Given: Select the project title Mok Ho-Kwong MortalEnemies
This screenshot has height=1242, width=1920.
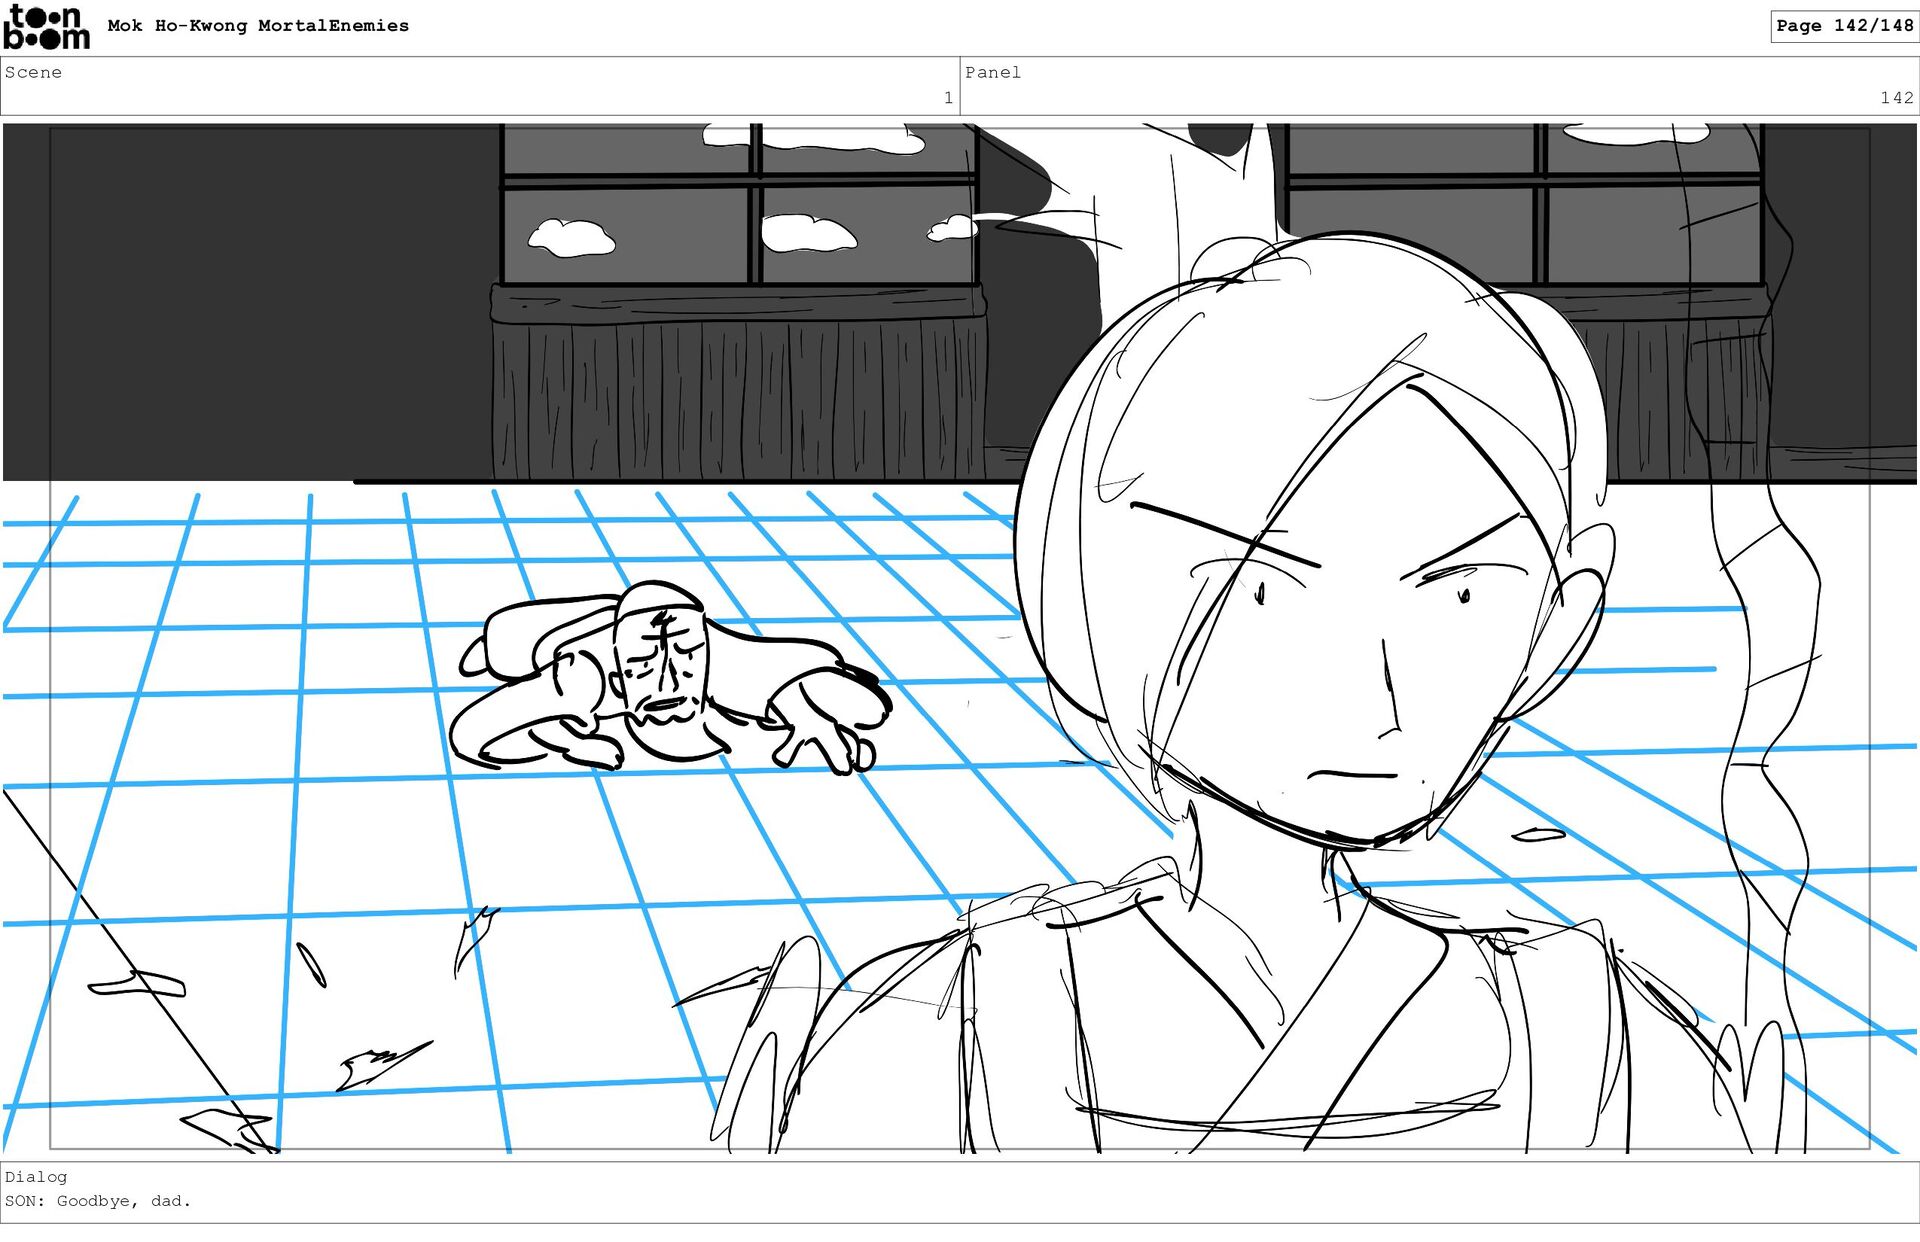Looking at the screenshot, I should (258, 26).
